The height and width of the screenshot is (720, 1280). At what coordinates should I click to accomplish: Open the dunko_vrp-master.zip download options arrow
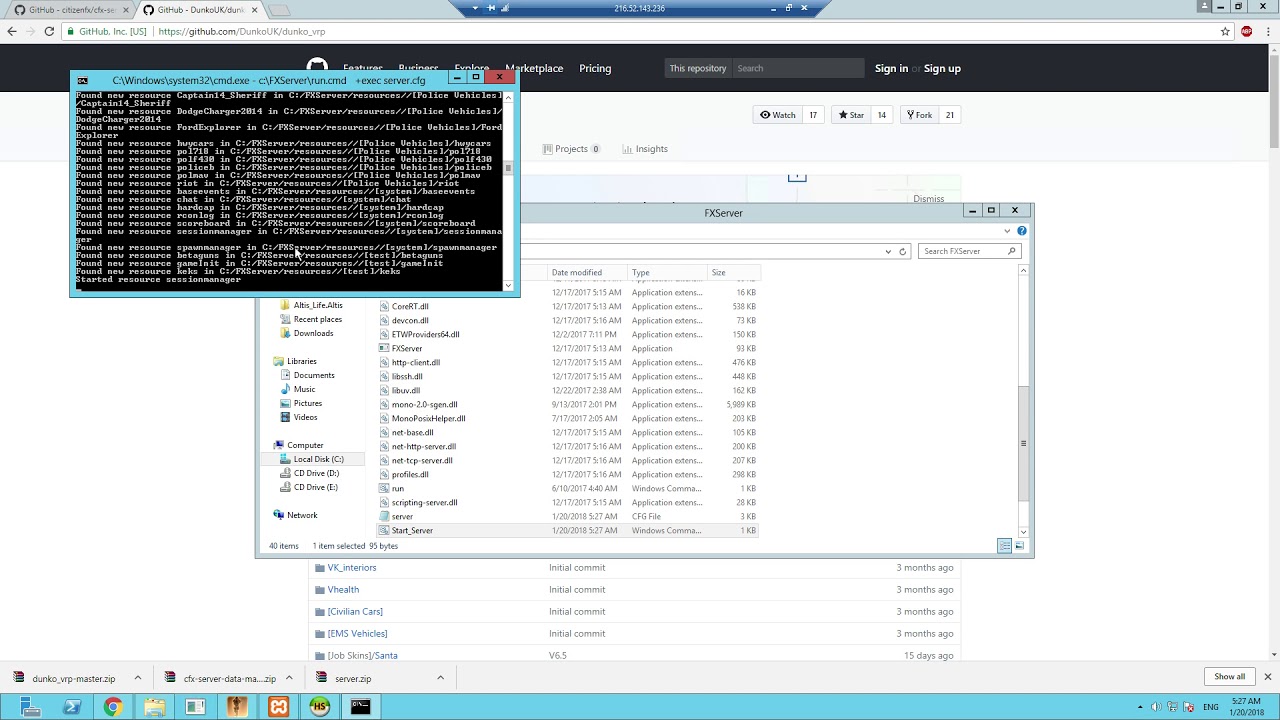(138, 678)
